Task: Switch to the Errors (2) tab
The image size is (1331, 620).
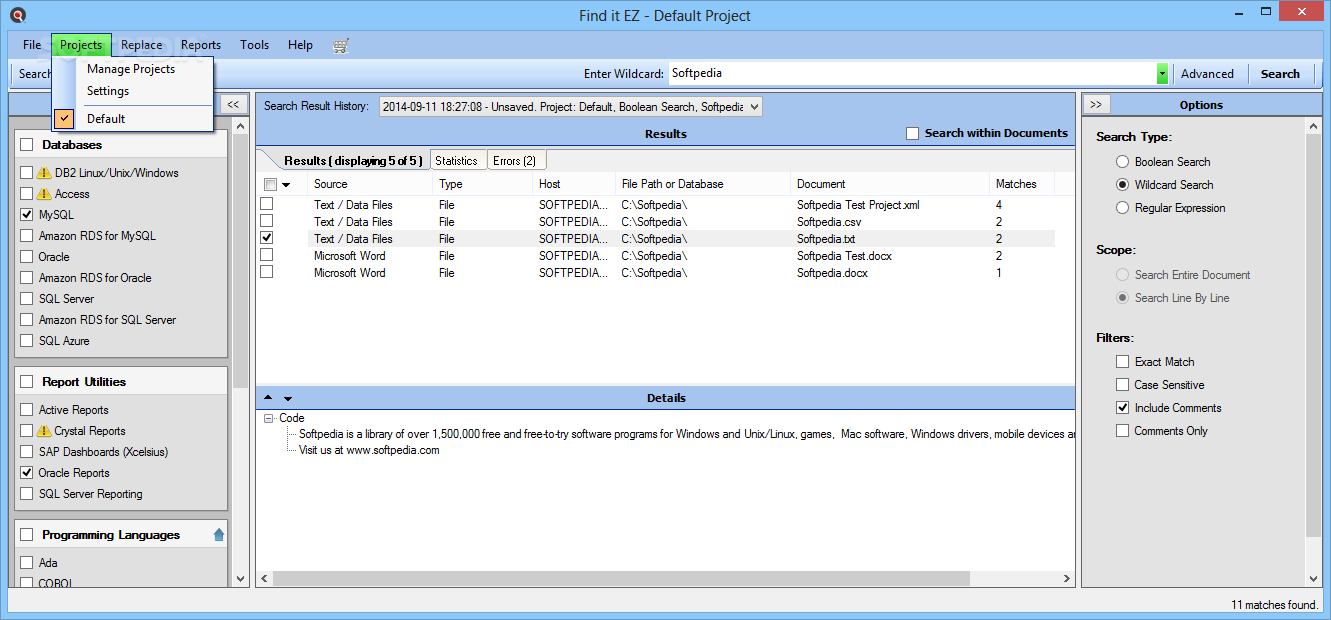Action: tap(515, 161)
